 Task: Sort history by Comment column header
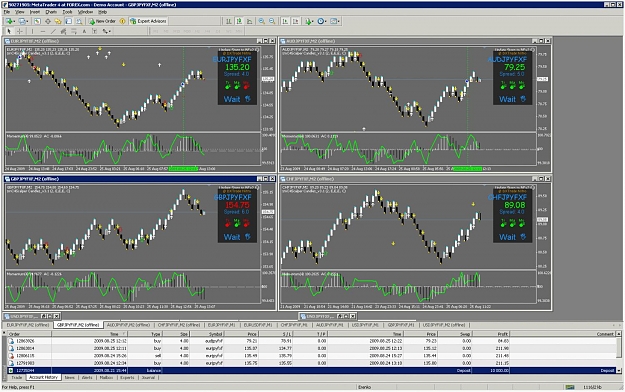[x=563, y=334]
